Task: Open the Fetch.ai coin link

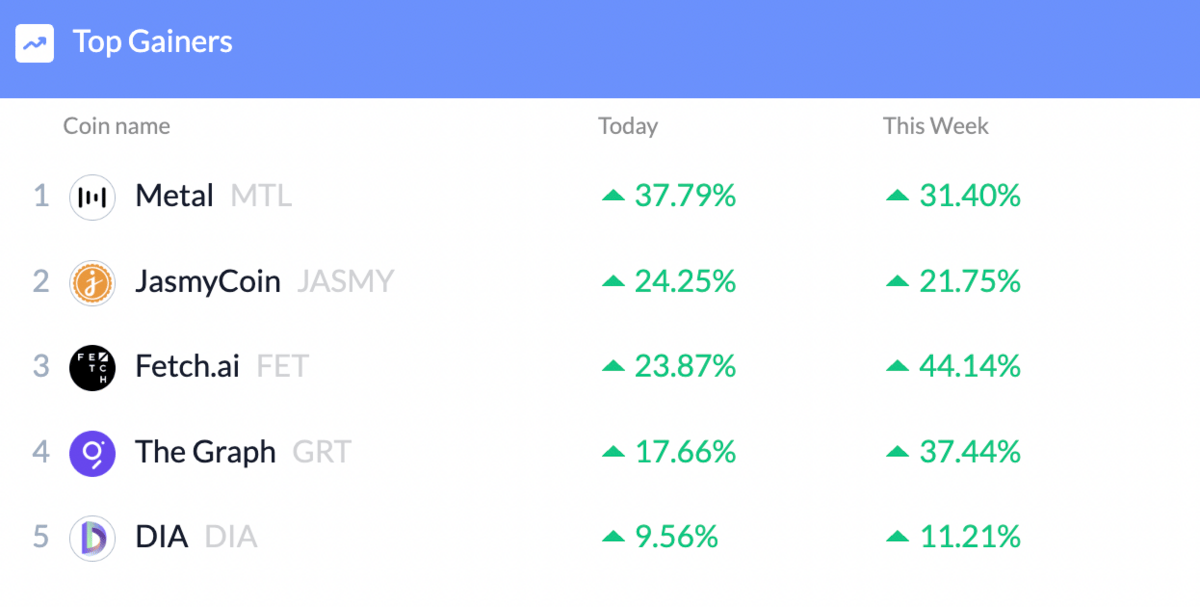Action: [x=188, y=367]
